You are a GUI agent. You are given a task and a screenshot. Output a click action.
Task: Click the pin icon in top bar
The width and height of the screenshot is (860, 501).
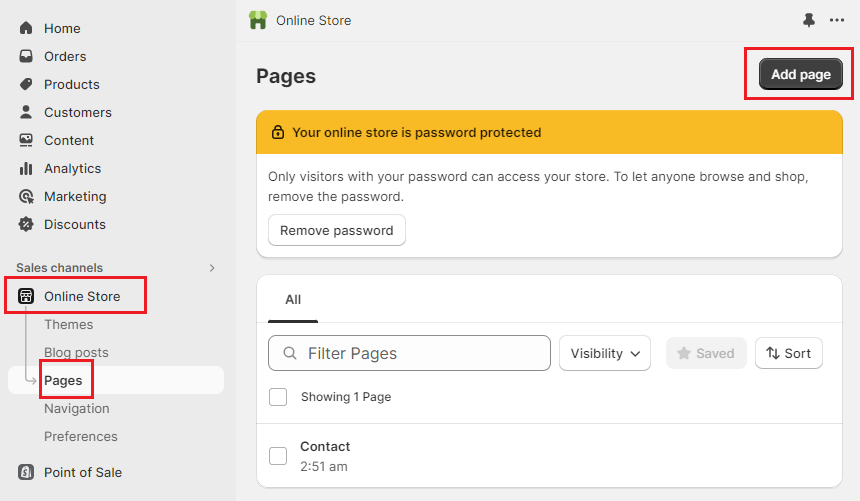point(809,20)
